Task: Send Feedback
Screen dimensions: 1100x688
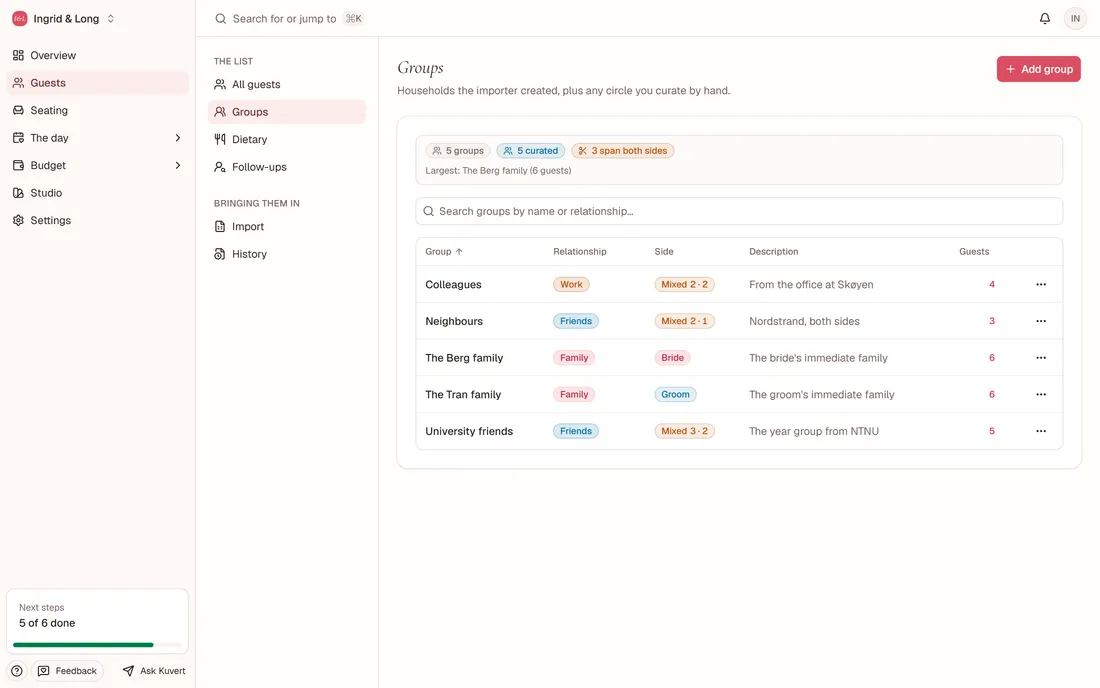Action: point(67,671)
